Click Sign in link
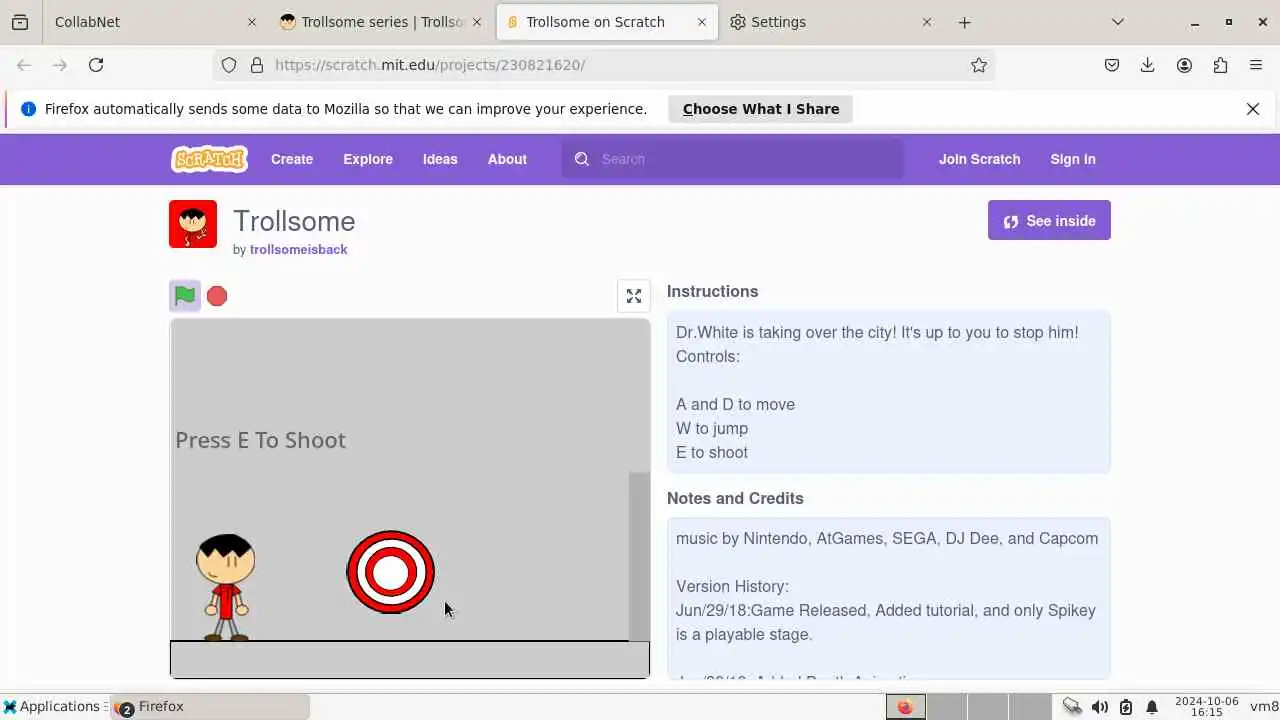Viewport: 1280px width, 720px height. 1073,159
